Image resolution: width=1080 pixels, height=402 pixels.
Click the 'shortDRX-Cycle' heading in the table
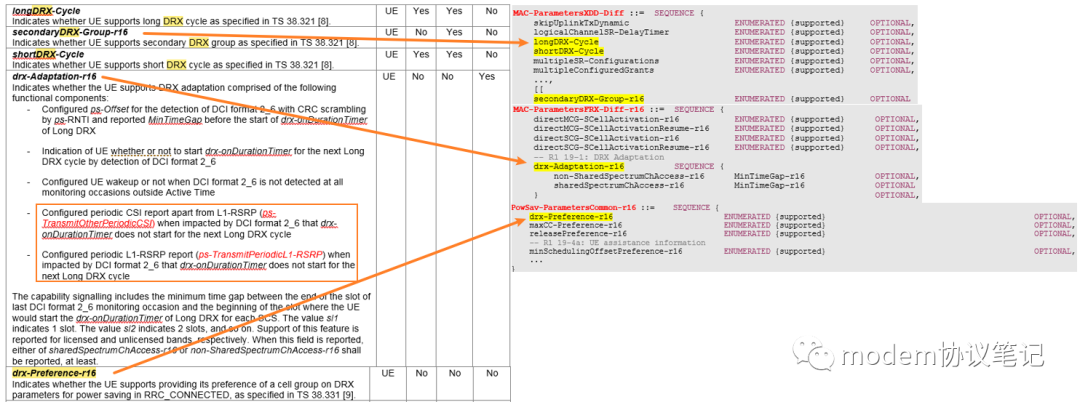(48, 54)
